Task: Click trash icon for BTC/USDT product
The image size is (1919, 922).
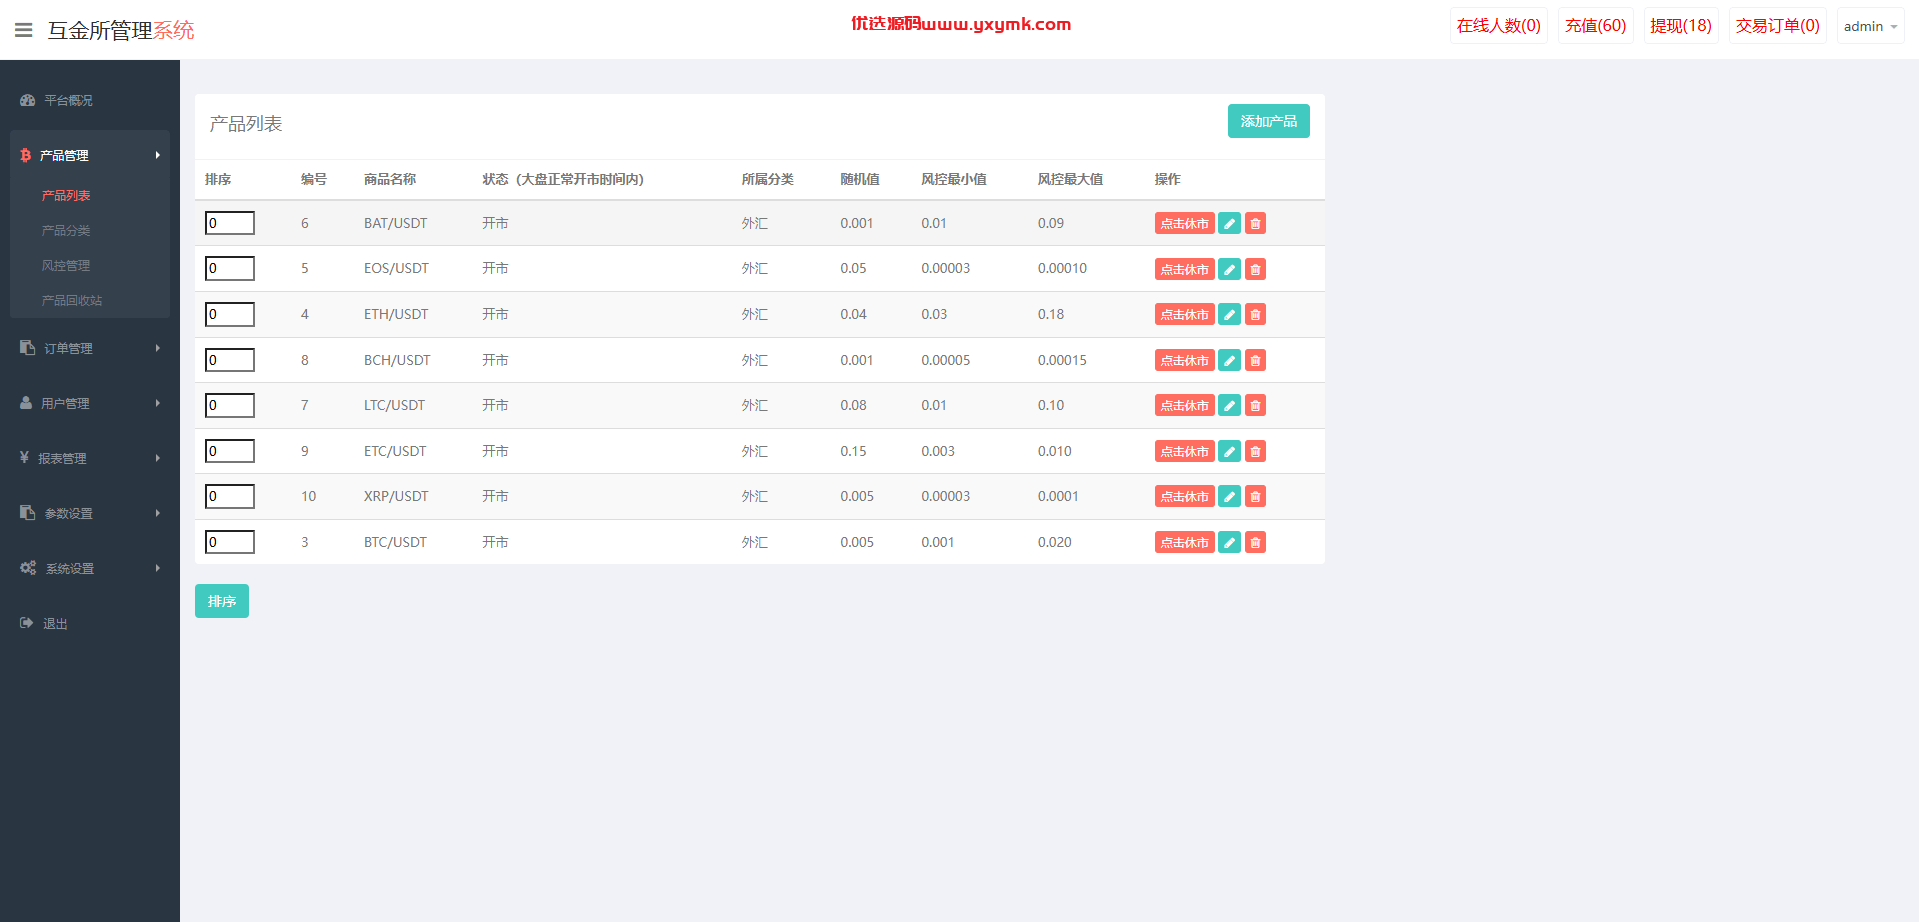Action: coord(1256,542)
